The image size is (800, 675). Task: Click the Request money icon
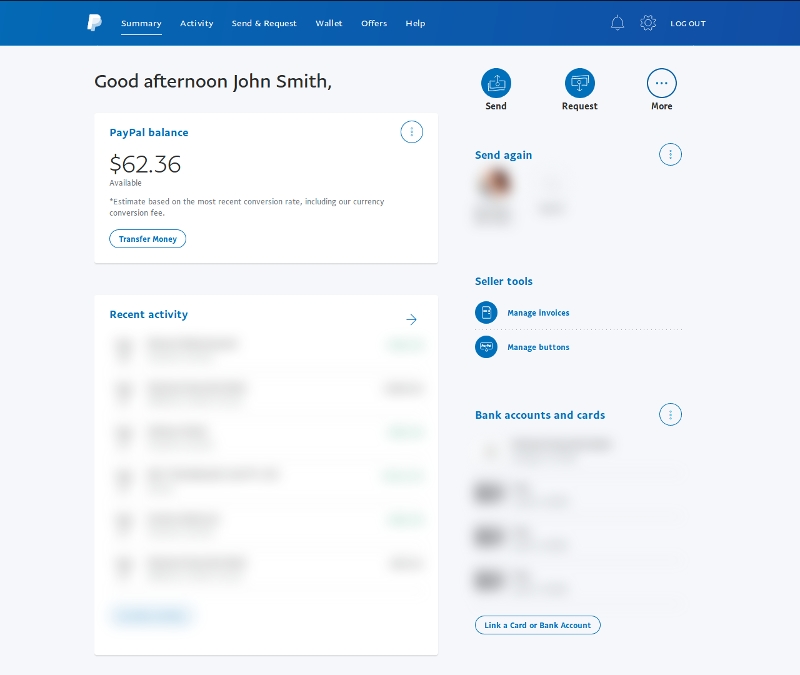tap(579, 83)
